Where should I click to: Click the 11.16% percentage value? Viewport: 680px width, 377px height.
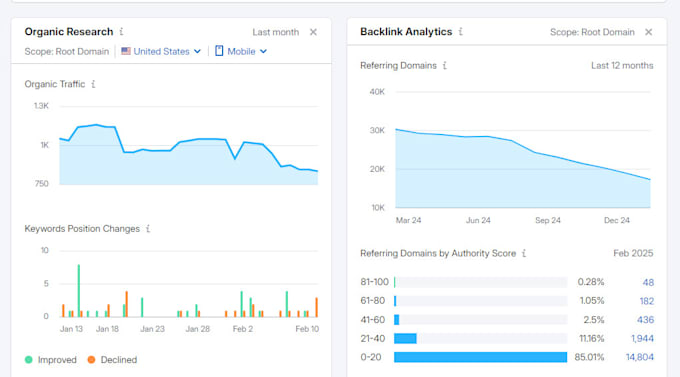coord(592,338)
